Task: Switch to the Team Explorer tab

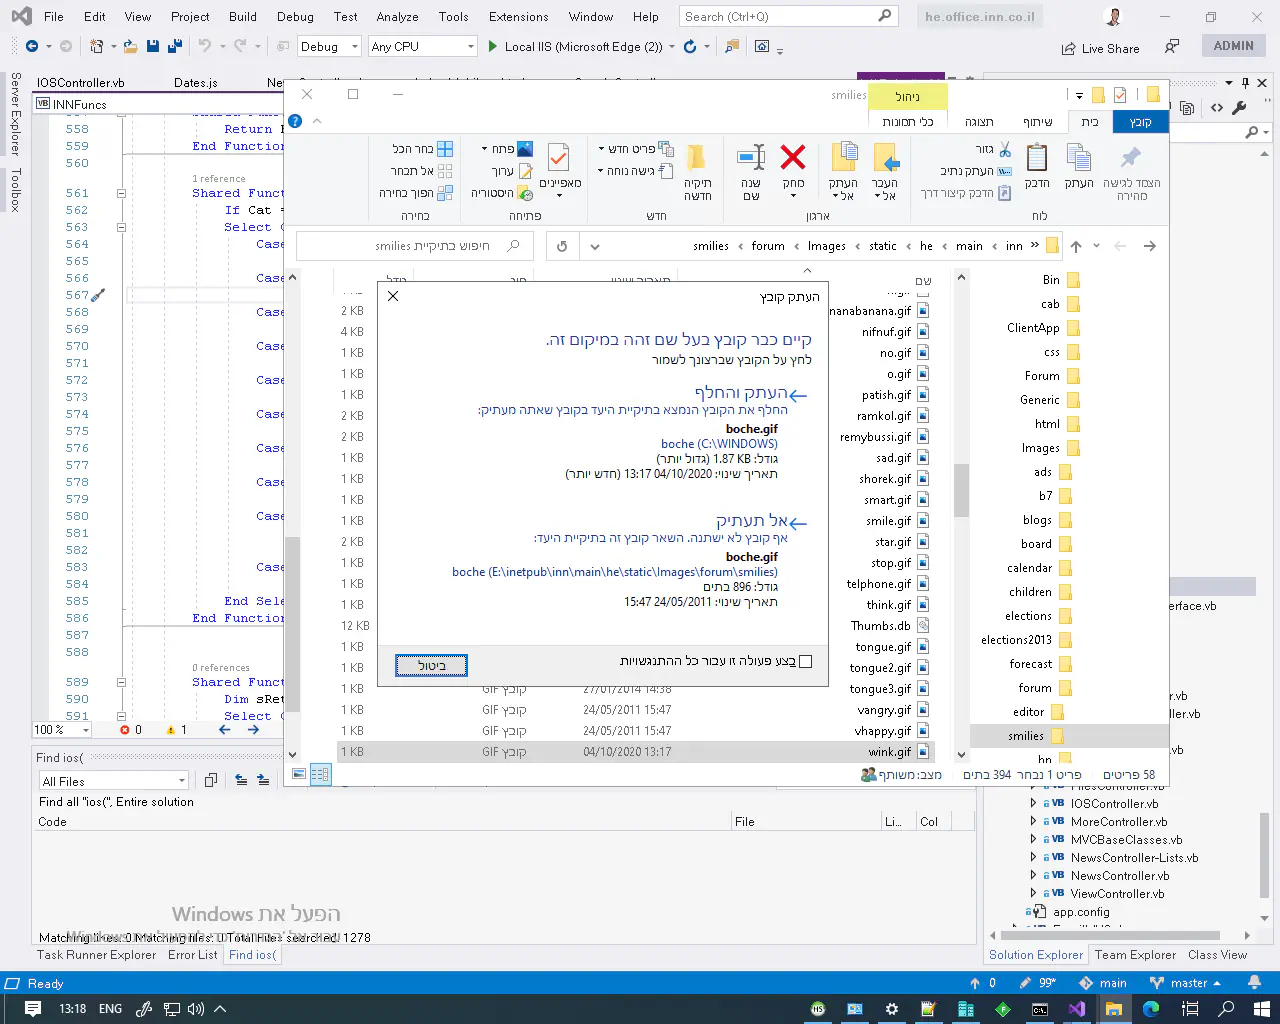Action: pyautogui.click(x=1135, y=955)
